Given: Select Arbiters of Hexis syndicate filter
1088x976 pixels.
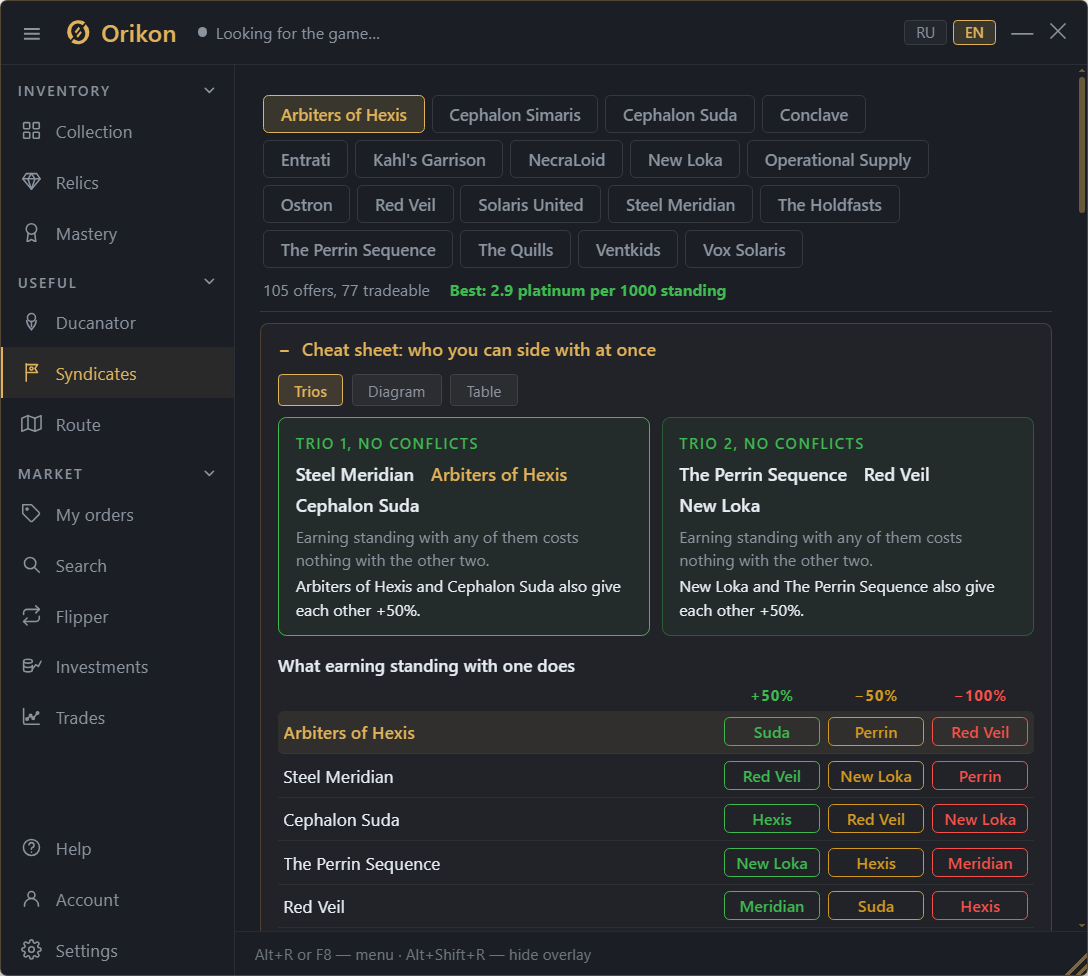Looking at the screenshot, I should coord(343,114).
